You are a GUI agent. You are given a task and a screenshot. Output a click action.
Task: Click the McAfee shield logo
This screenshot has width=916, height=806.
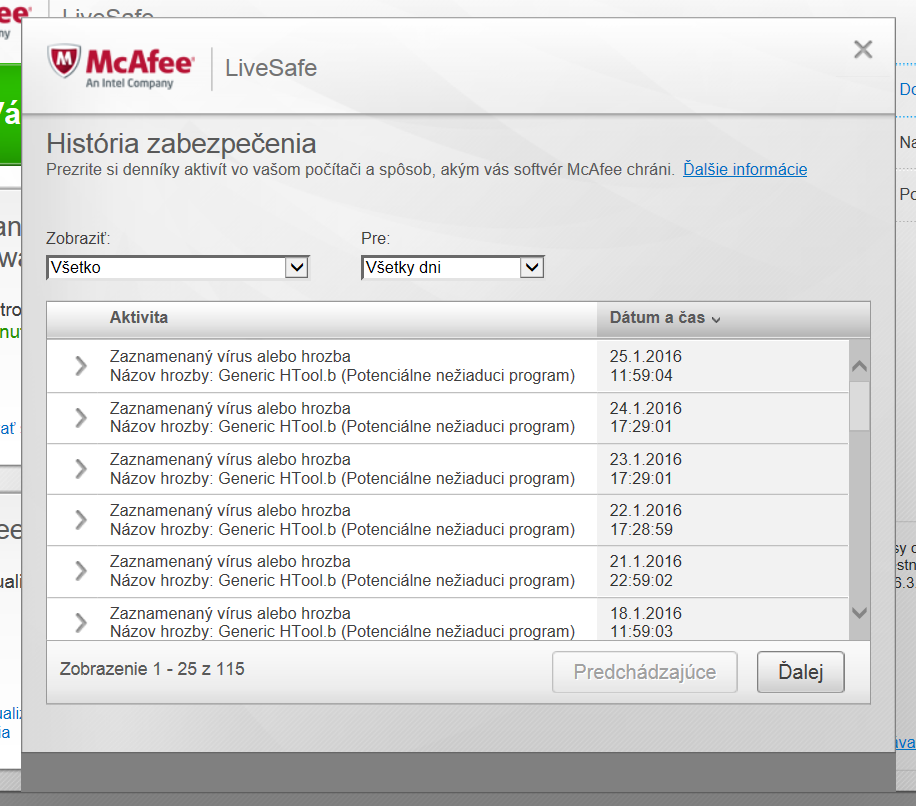point(64,60)
